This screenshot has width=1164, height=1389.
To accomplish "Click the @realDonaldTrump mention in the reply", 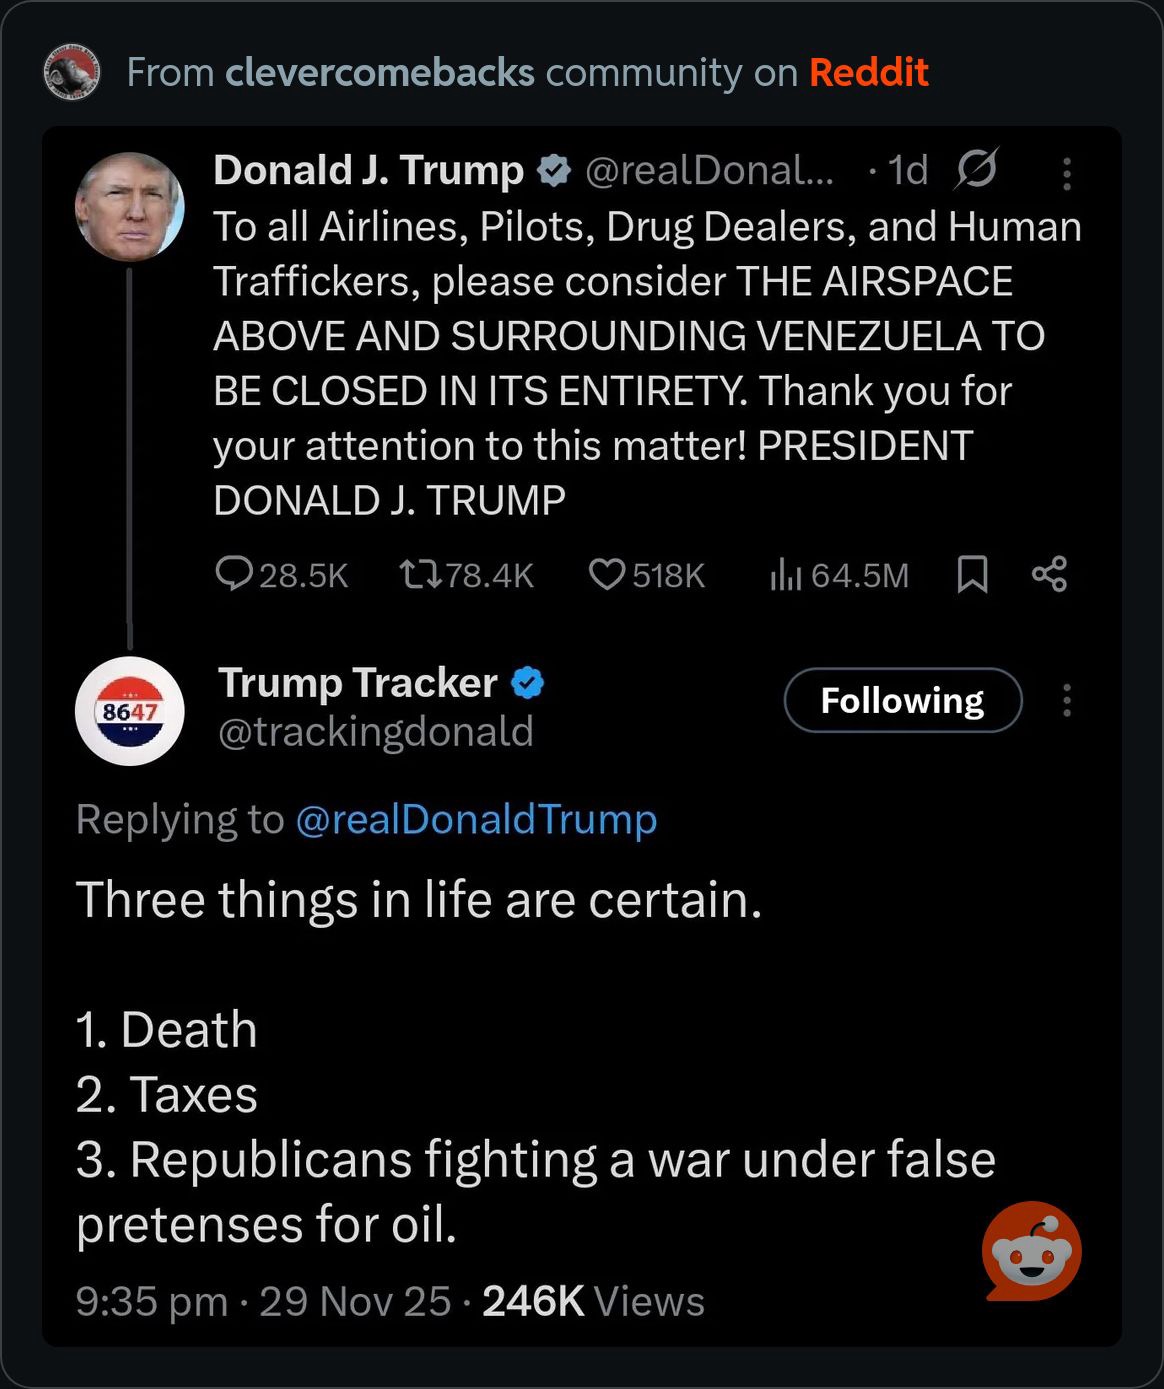I will [476, 819].
